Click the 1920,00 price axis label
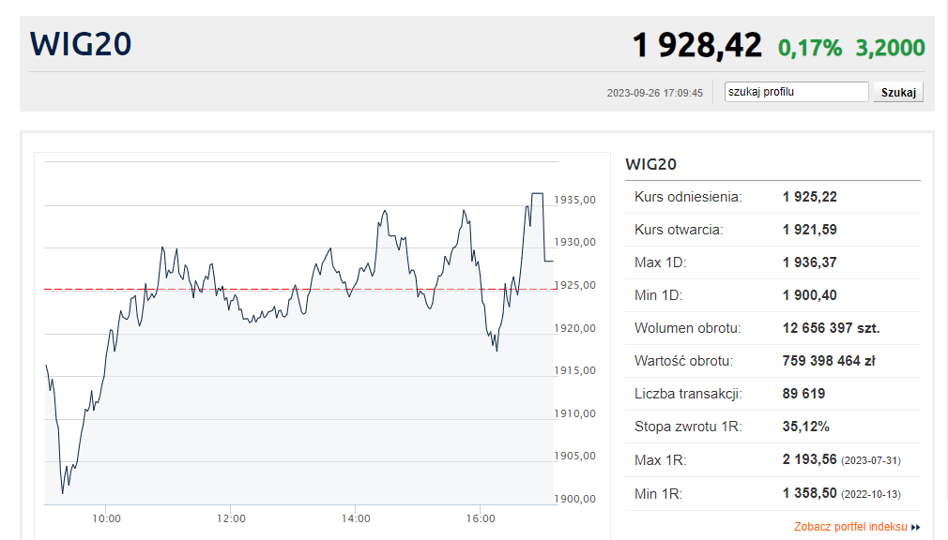948x540 pixels. (x=575, y=328)
